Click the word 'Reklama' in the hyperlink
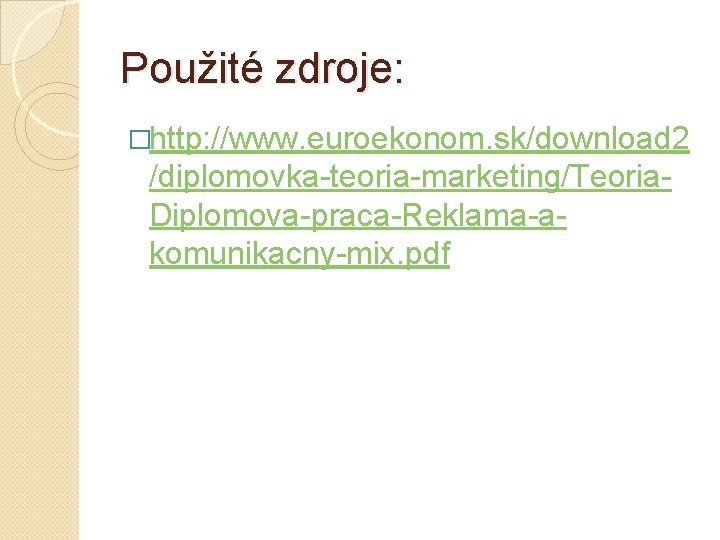 (465, 215)
